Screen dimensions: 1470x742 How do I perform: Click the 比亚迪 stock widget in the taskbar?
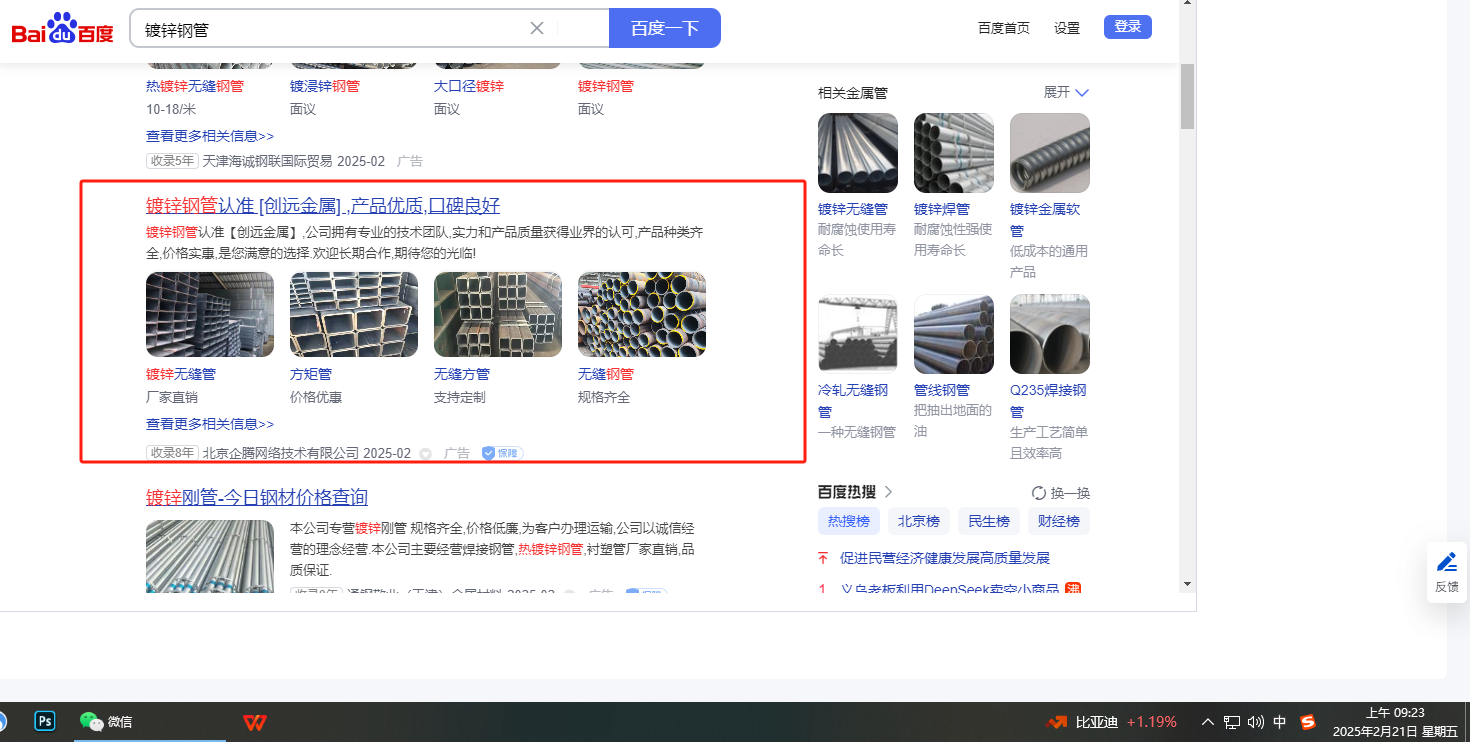pos(1111,722)
